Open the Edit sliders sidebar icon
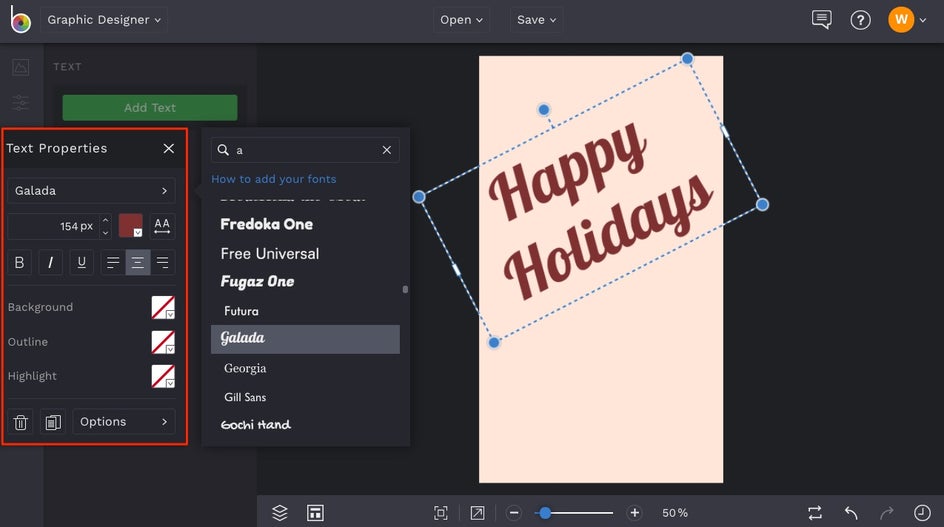The image size is (944, 527). [20, 102]
